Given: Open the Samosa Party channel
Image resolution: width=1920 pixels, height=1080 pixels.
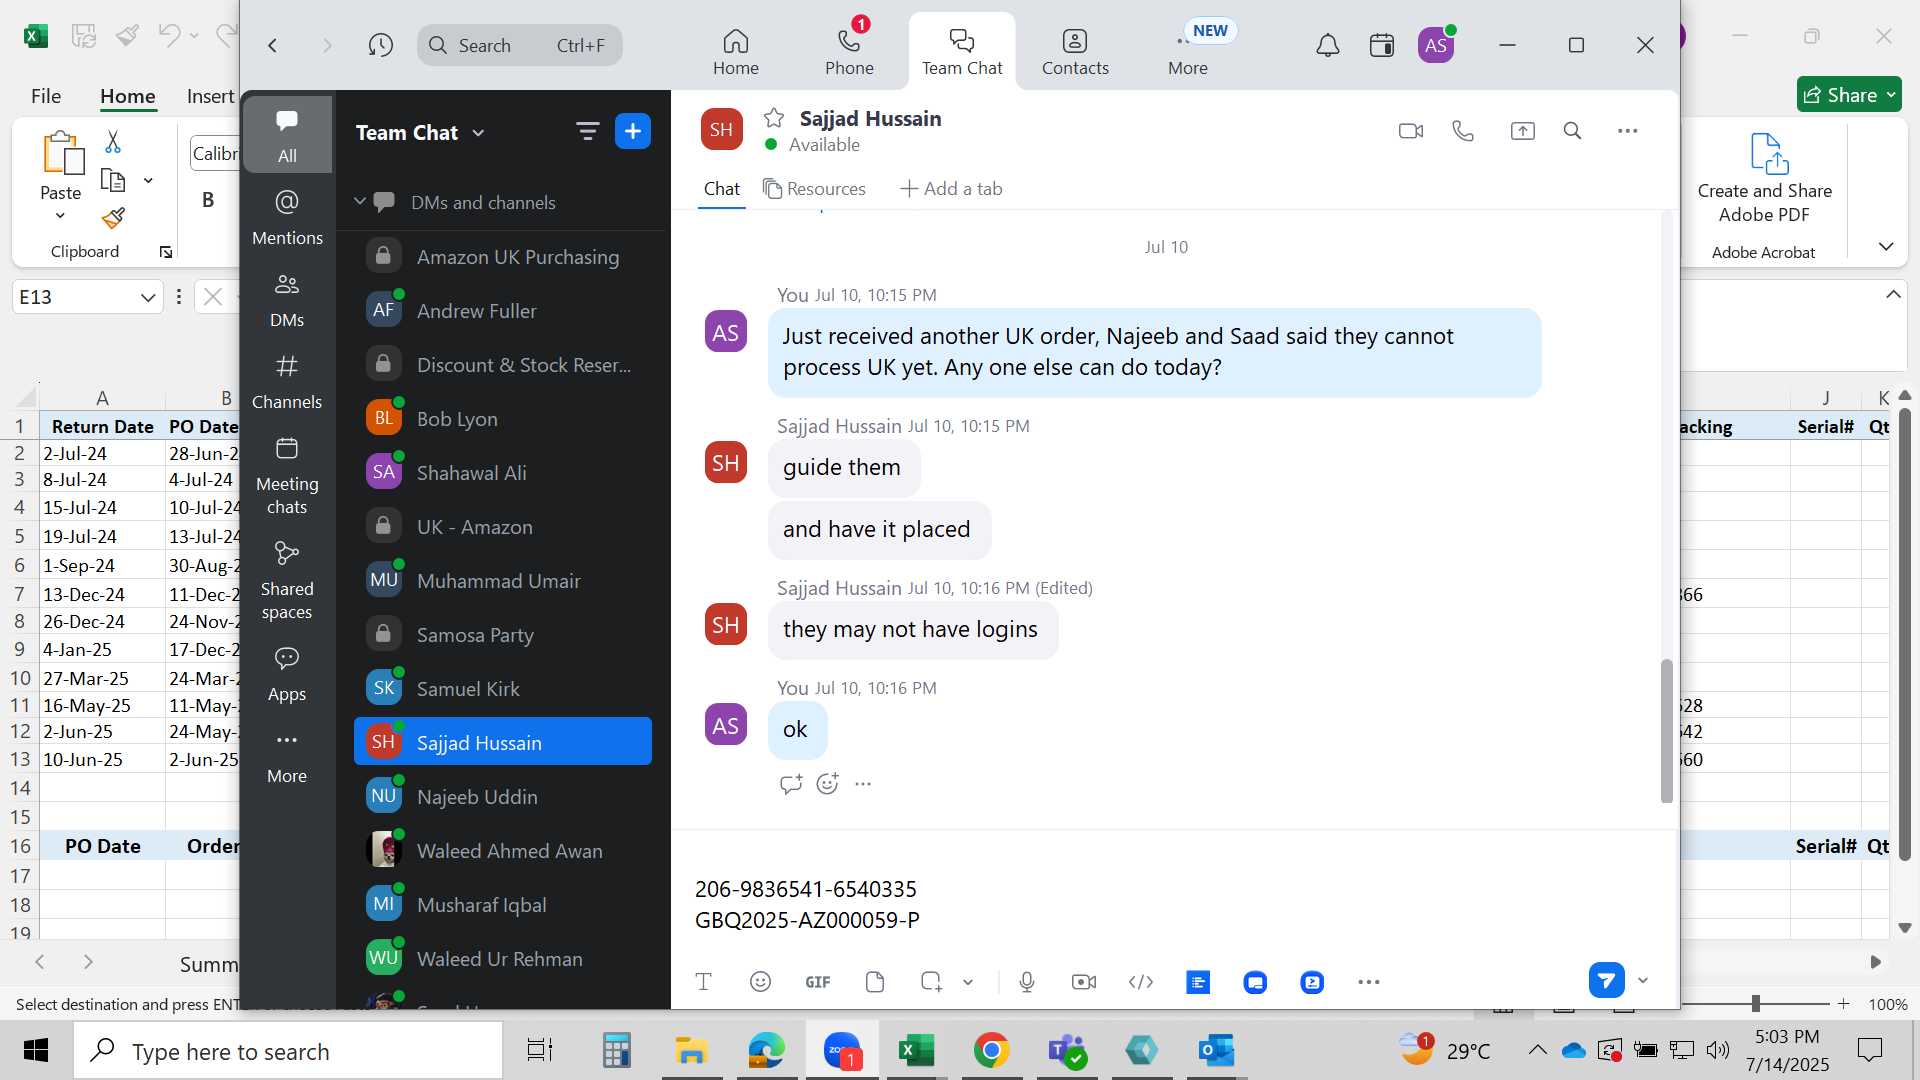Looking at the screenshot, I should pos(503,635).
